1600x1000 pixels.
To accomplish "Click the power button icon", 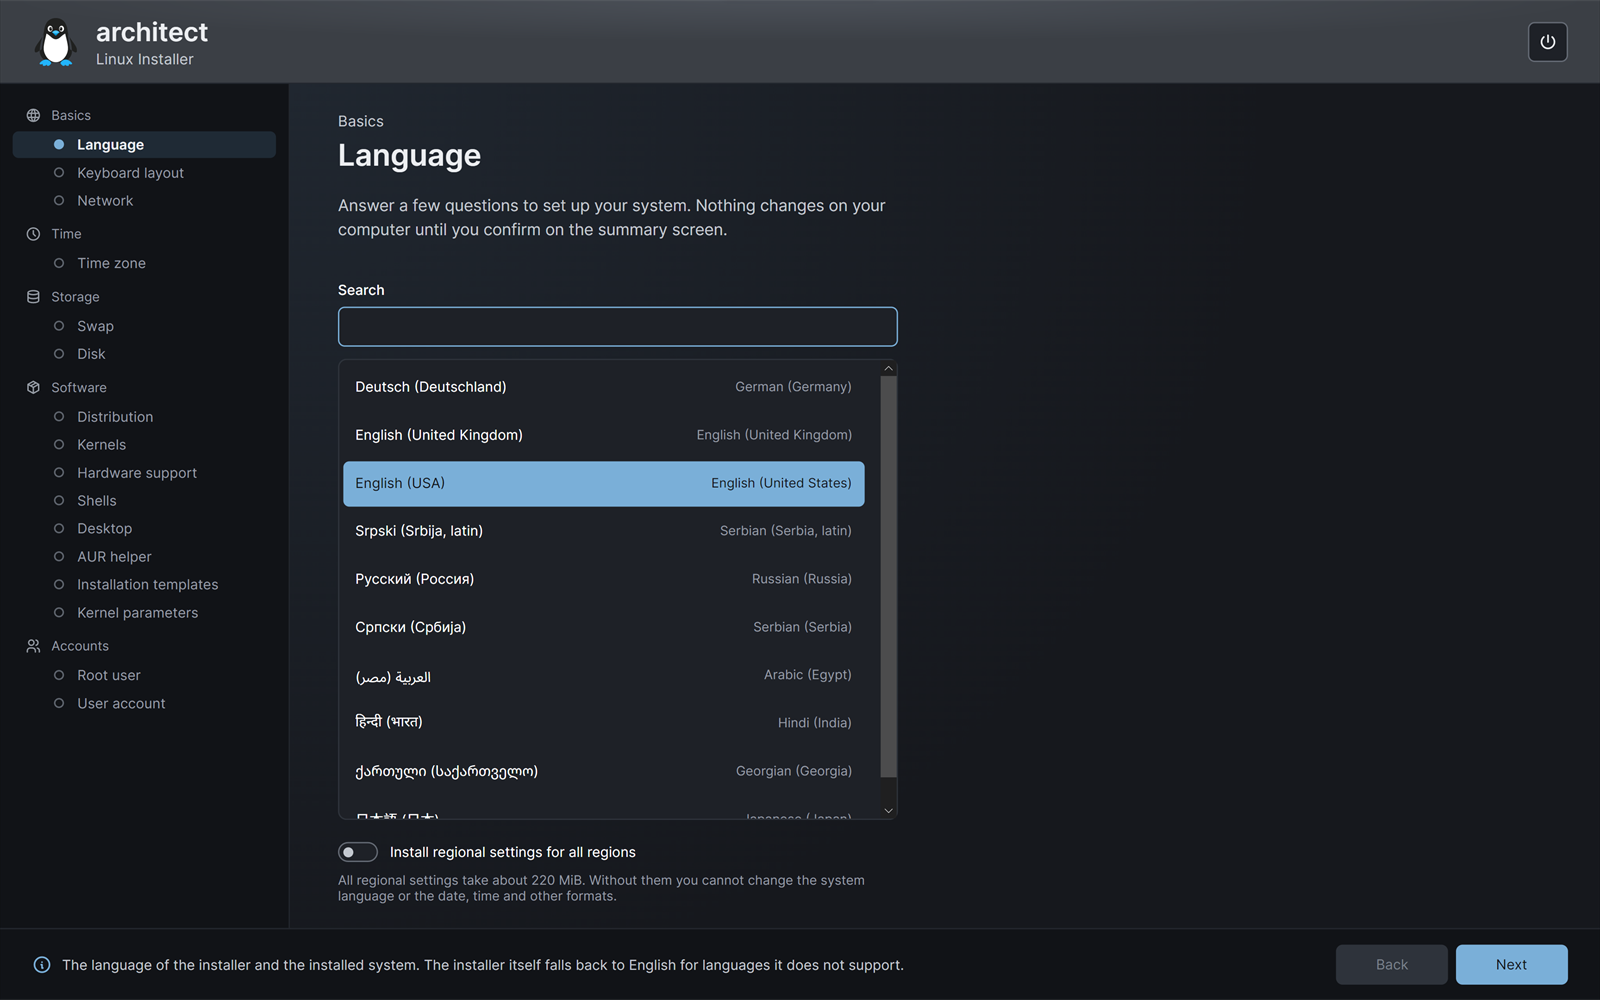I will coord(1547,42).
